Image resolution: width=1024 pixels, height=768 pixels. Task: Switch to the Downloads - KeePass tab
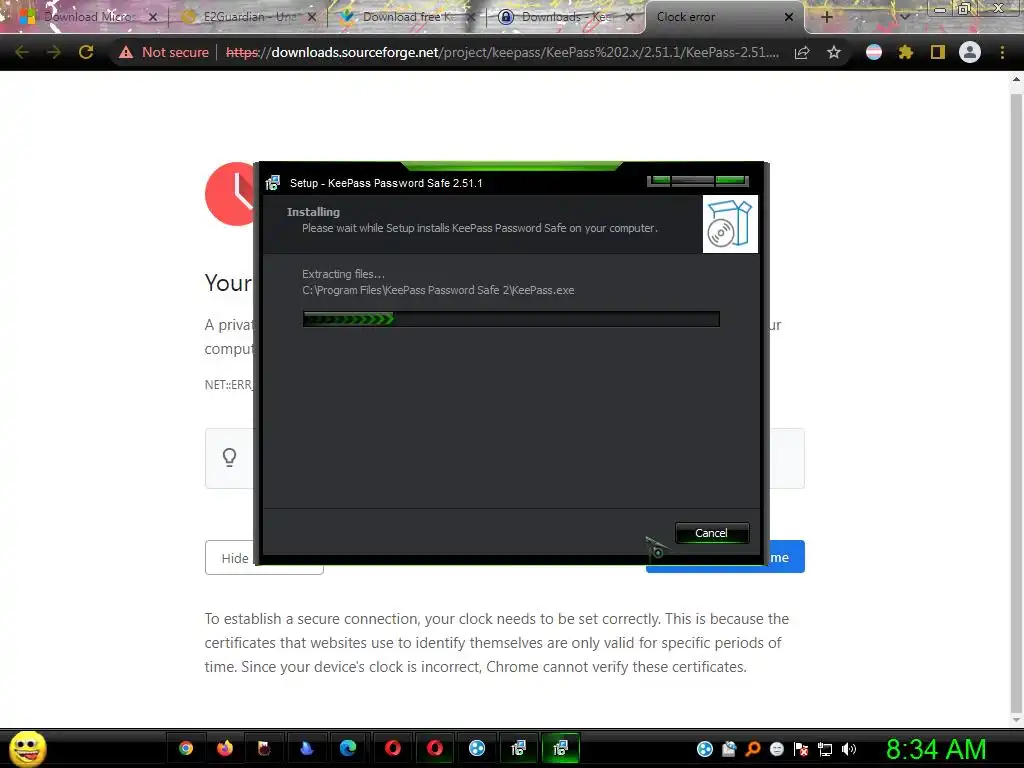[566, 17]
